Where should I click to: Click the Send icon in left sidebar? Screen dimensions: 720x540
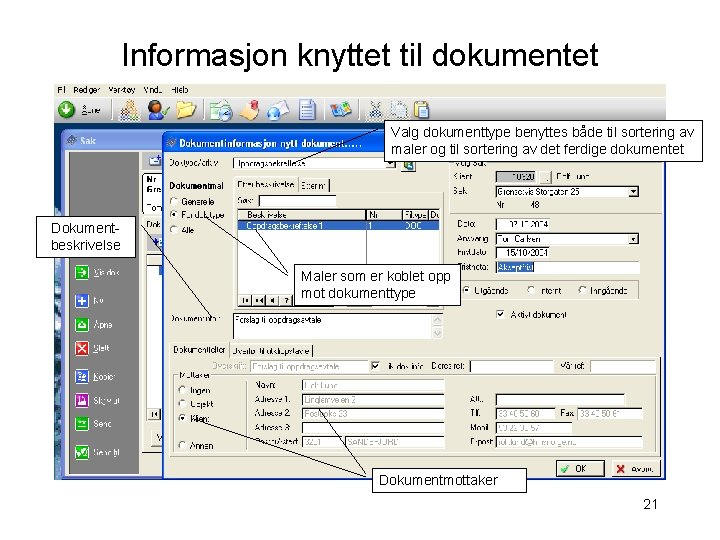[x=82, y=423]
